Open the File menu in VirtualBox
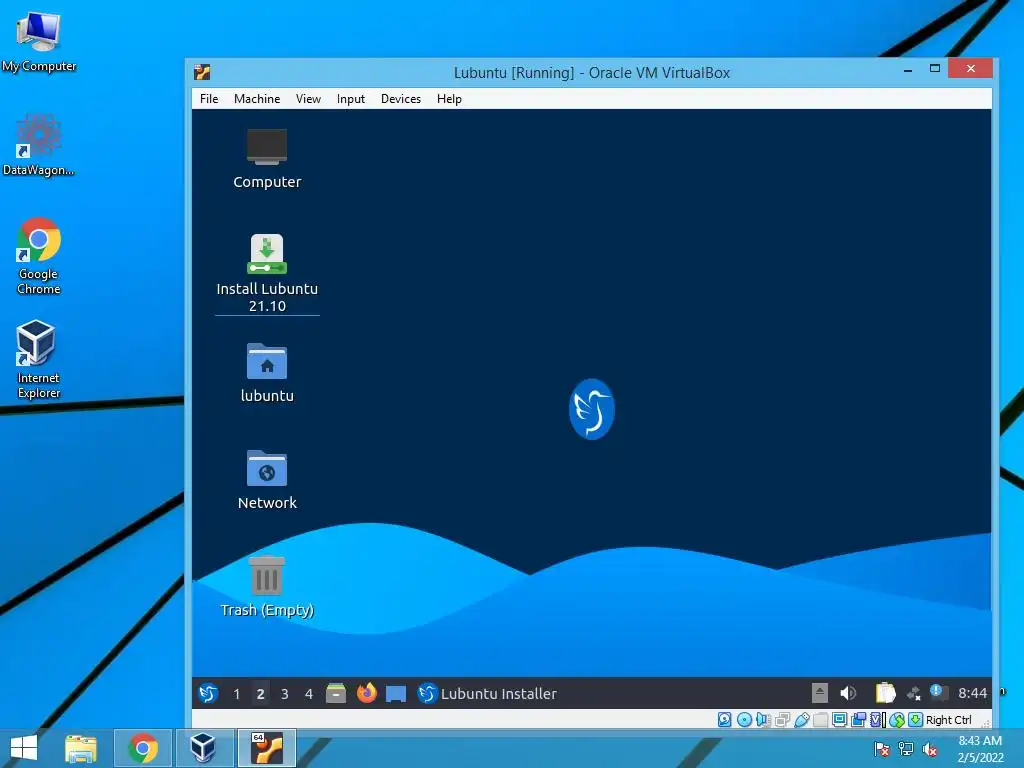The width and height of the screenshot is (1024, 768). [209, 99]
